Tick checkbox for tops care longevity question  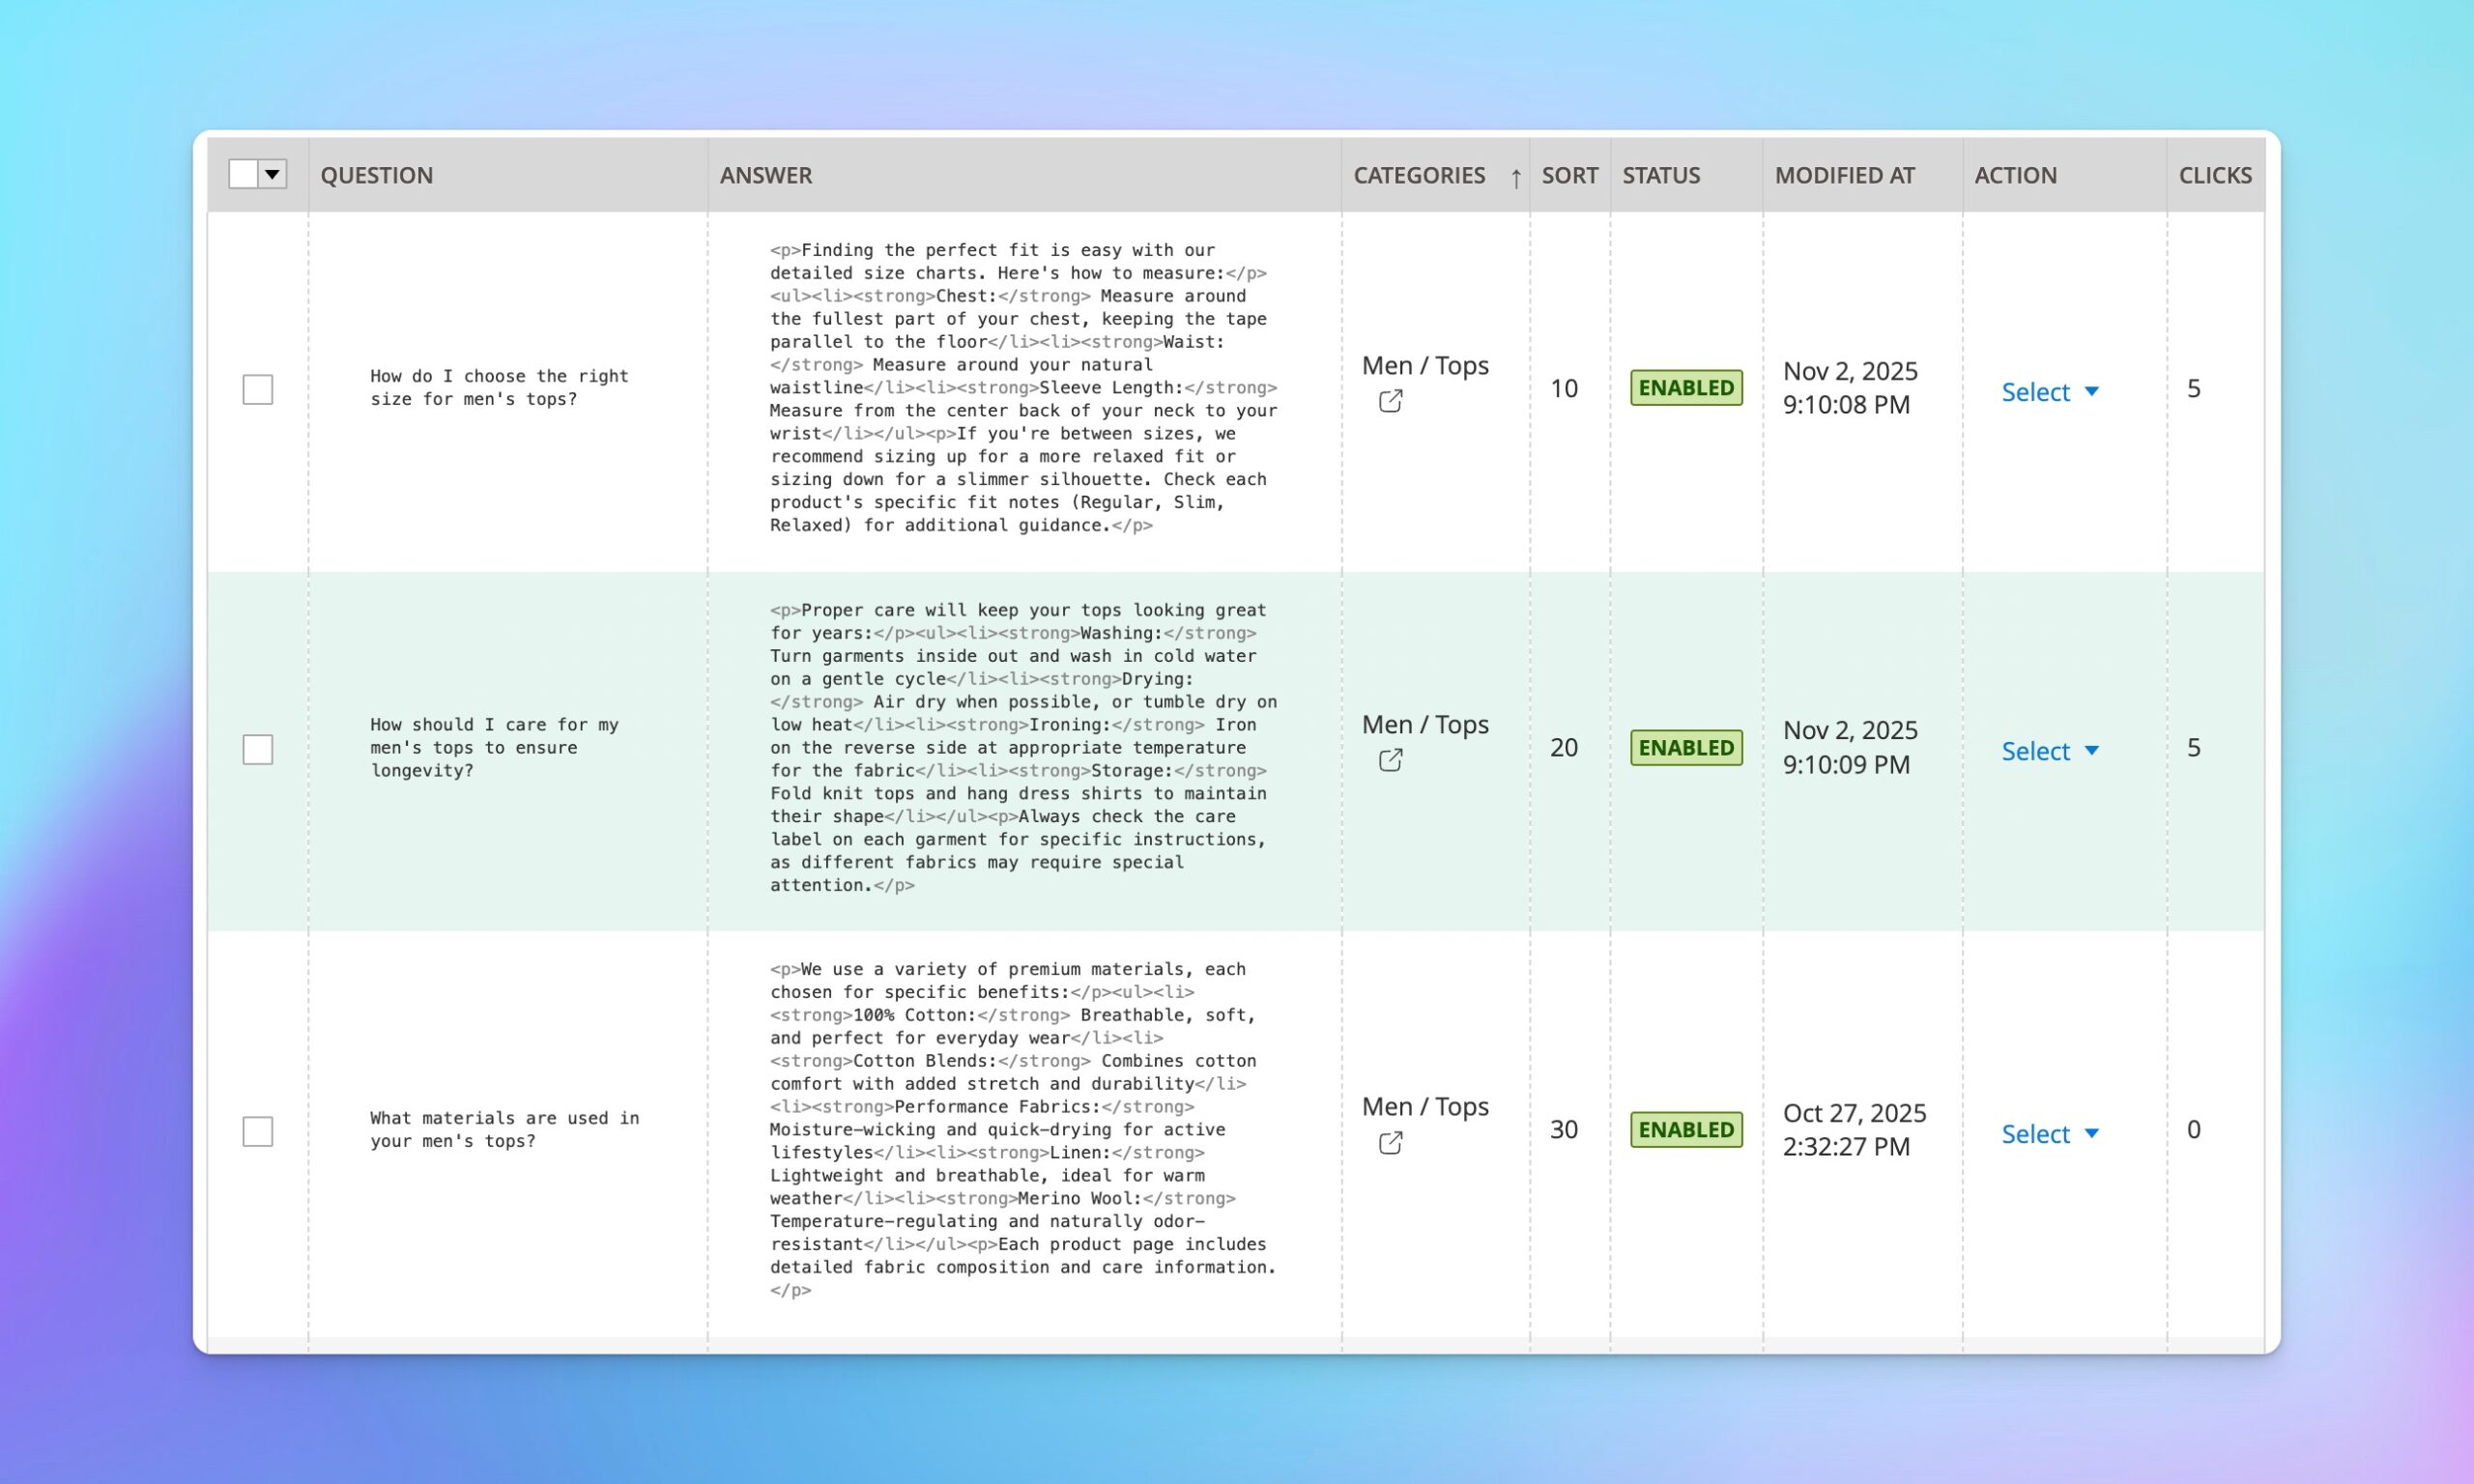pyautogui.click(x=258, y=749)
